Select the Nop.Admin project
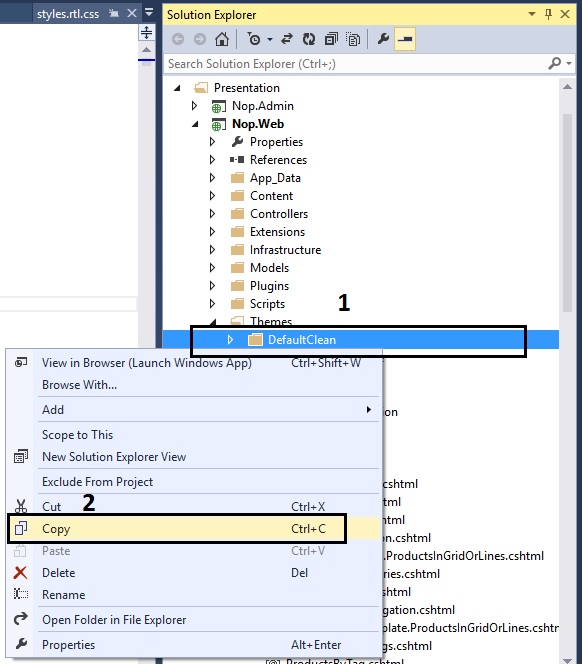This screenshot has width=582, height=664. click(x=263, y=106)
